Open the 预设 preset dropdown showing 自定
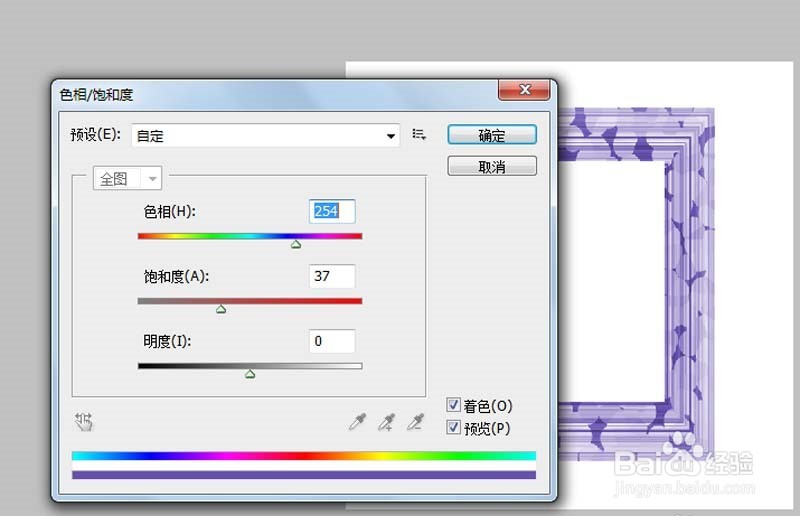 click(265, 136)
